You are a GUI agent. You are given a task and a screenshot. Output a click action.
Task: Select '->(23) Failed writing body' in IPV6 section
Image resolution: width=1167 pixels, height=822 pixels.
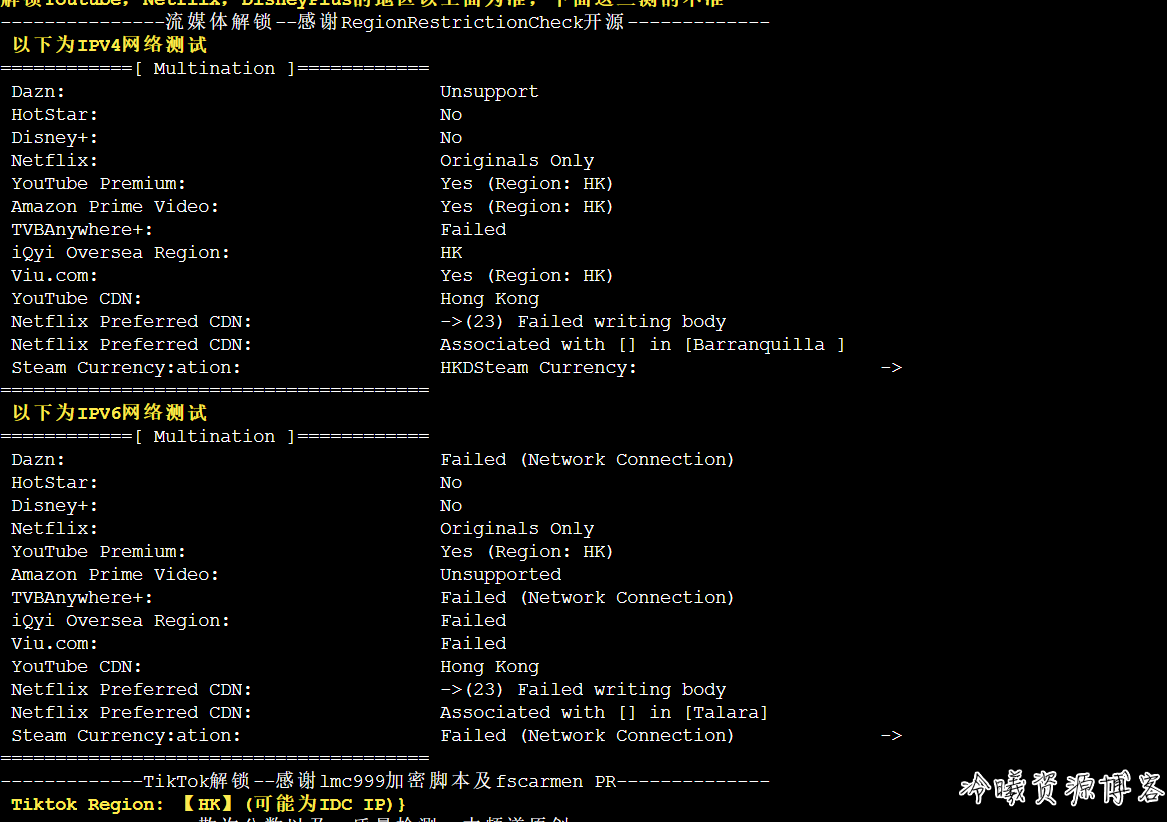pyautogui.click(x=583, y=690)
